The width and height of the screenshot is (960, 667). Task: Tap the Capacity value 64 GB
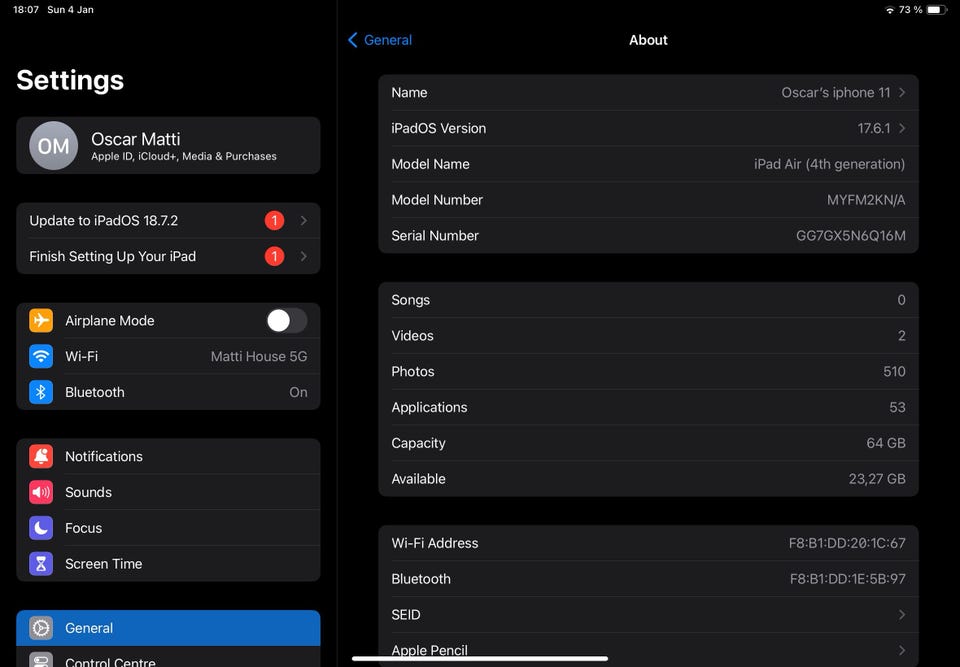(x=886, y=443)
